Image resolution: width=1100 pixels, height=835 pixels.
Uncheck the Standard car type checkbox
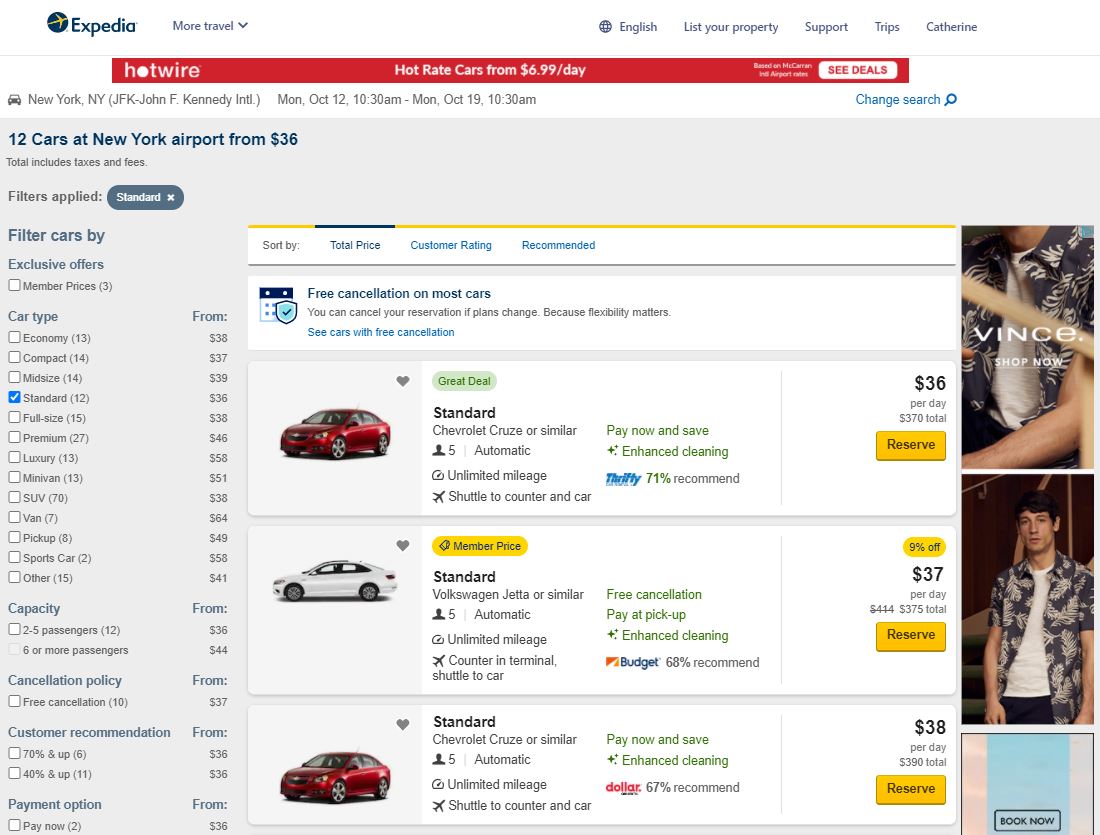click(14, 397)
